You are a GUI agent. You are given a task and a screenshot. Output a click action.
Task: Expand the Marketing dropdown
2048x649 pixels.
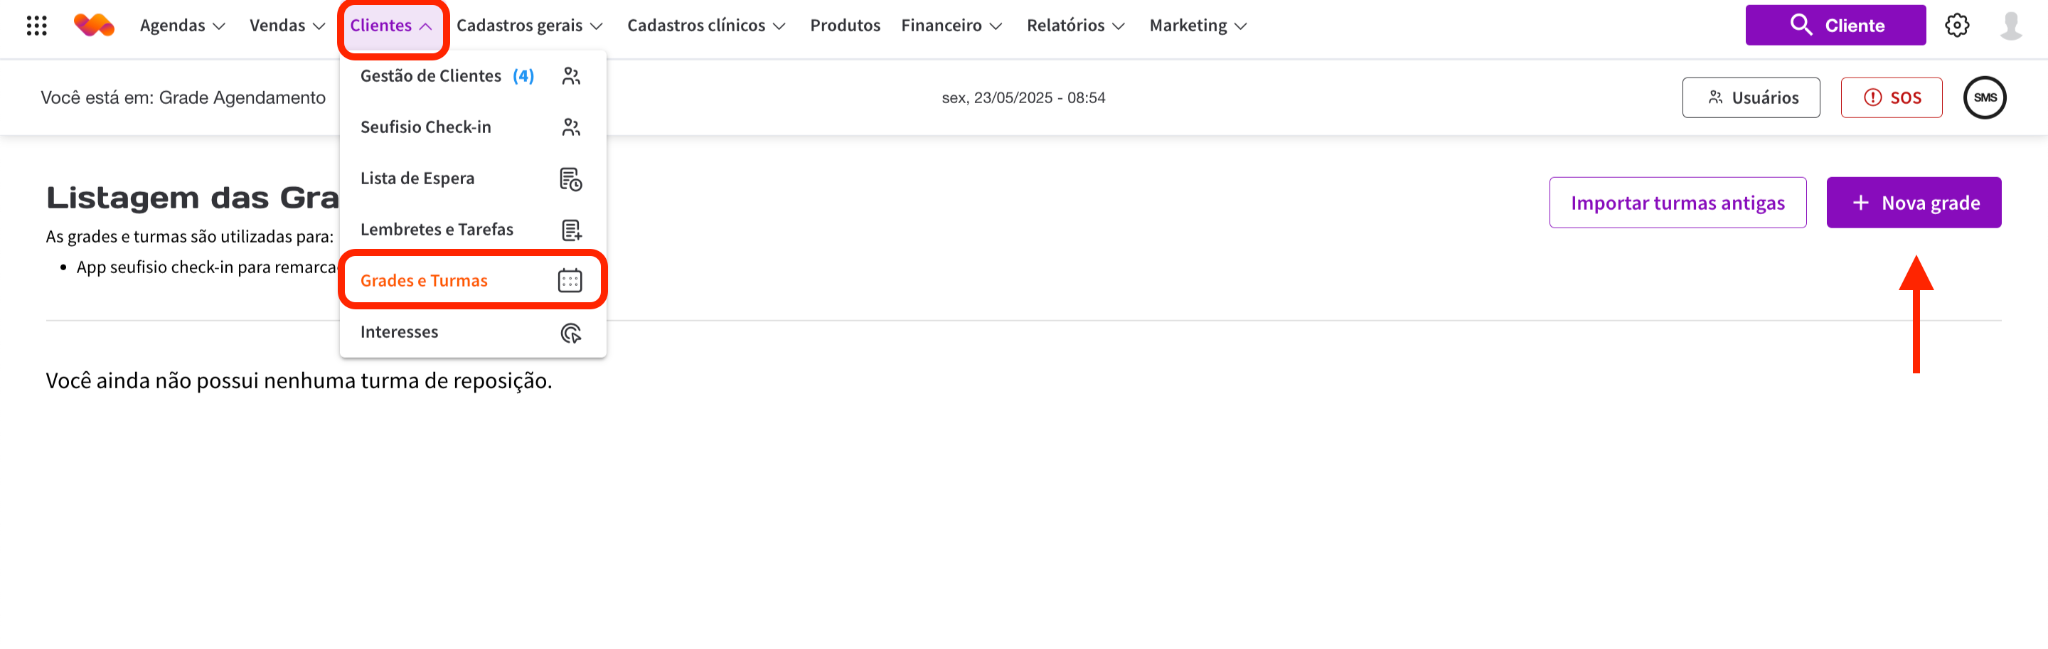[x=1197, y=26]
